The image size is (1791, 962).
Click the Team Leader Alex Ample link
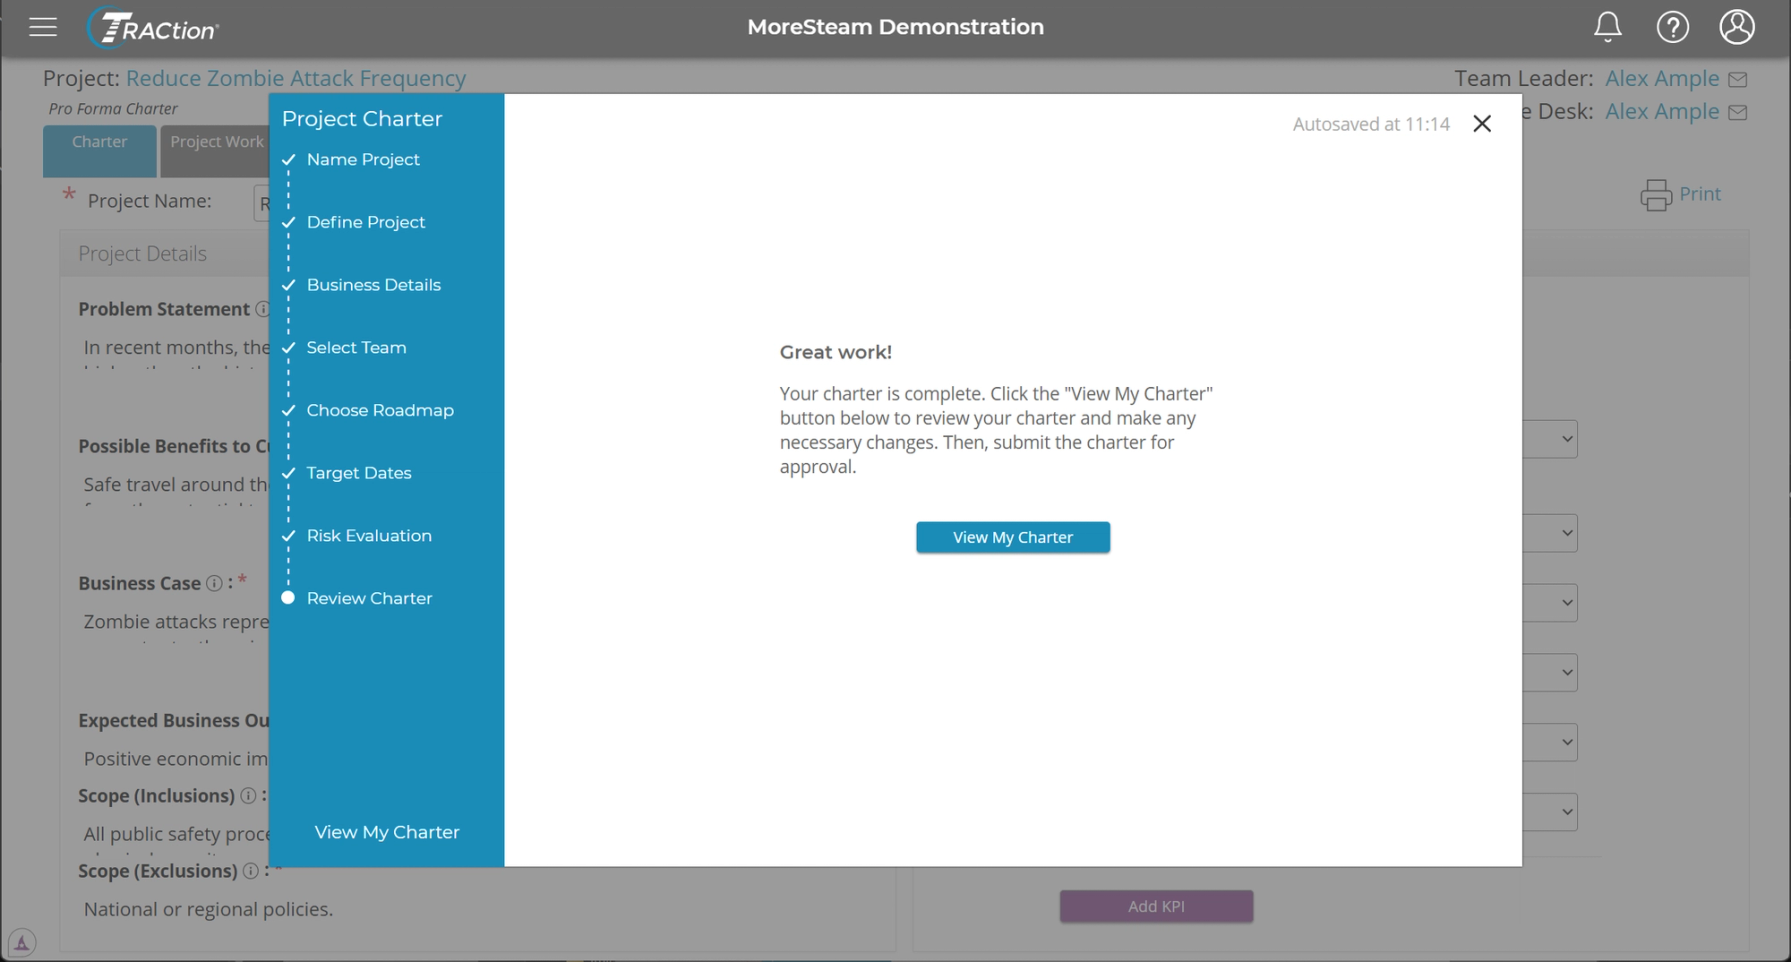pos(1662,78)
